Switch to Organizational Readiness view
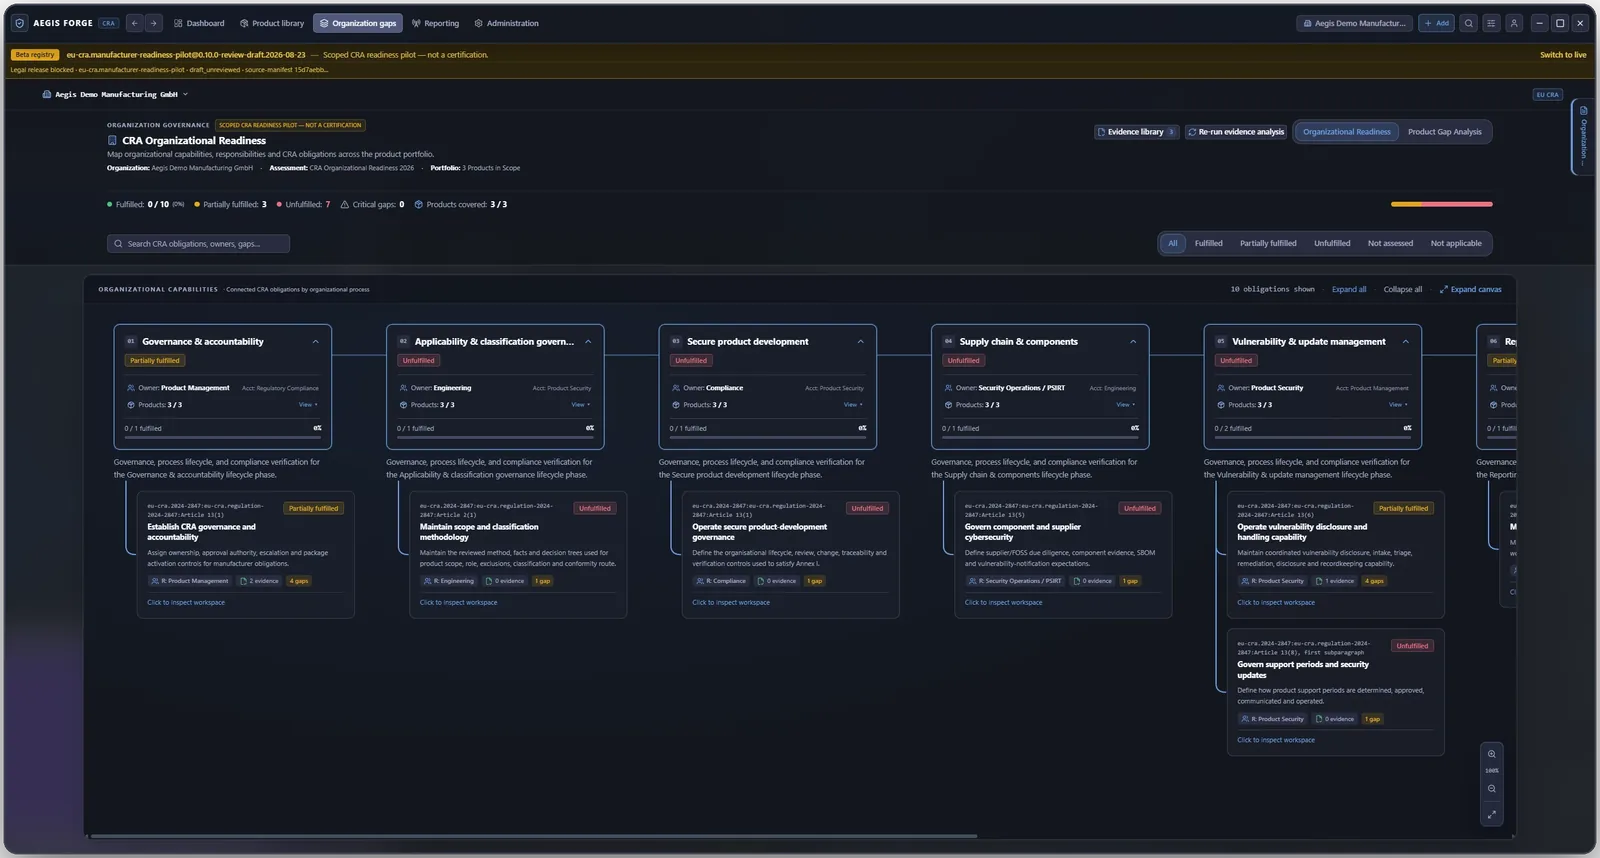 click(x=1346, y=132)
